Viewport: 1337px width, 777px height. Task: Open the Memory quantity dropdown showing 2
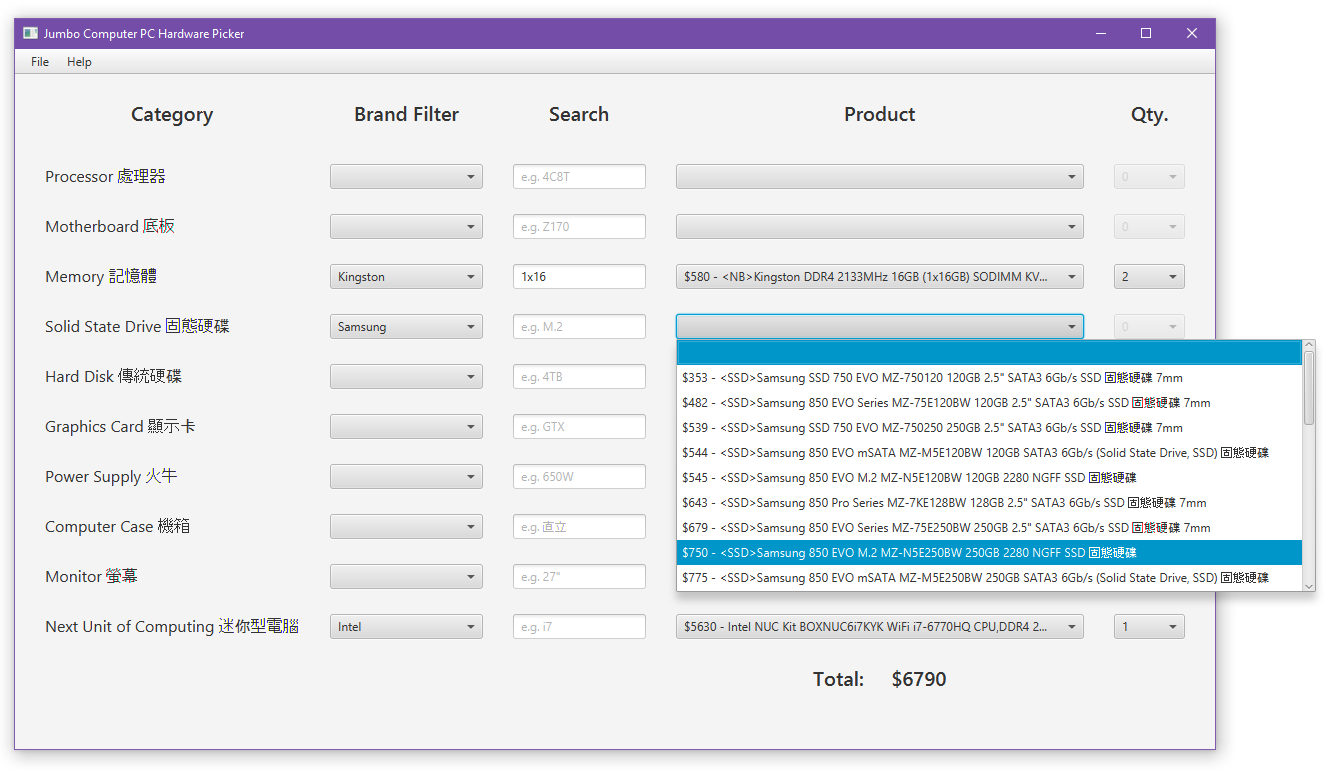[x=1149, y=277]
